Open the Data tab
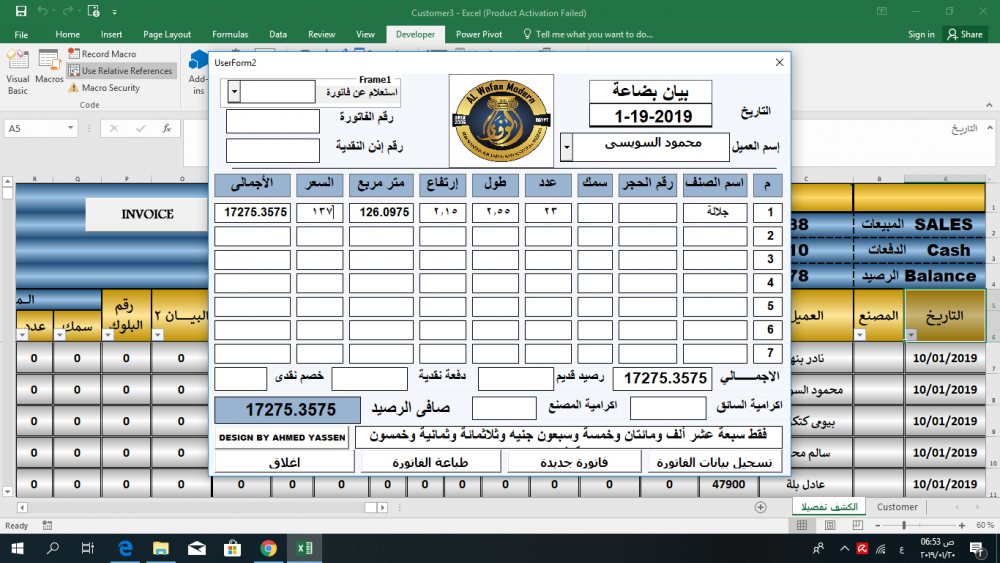The height and width of the screenshot is (563, 1000). [278, 34]
